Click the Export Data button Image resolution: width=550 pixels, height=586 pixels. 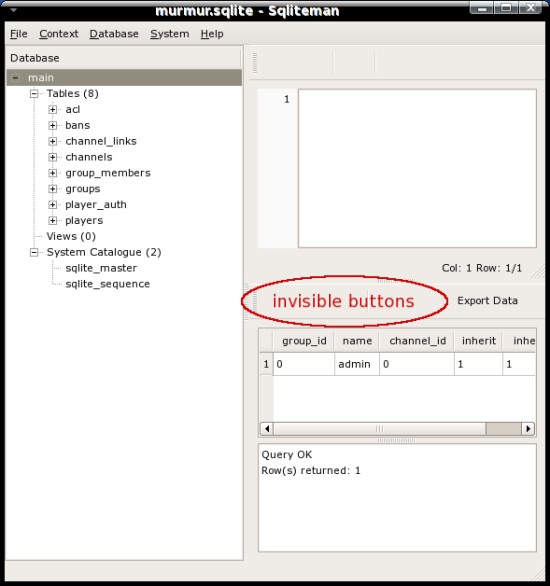click(487, 301)
